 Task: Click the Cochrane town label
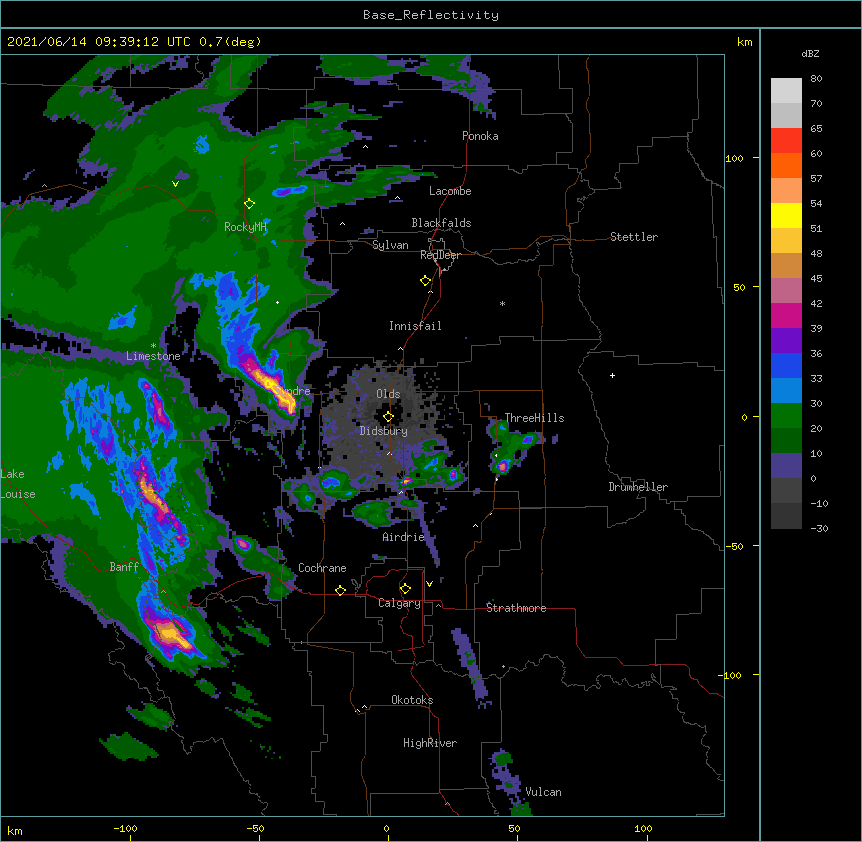[322, 568]
